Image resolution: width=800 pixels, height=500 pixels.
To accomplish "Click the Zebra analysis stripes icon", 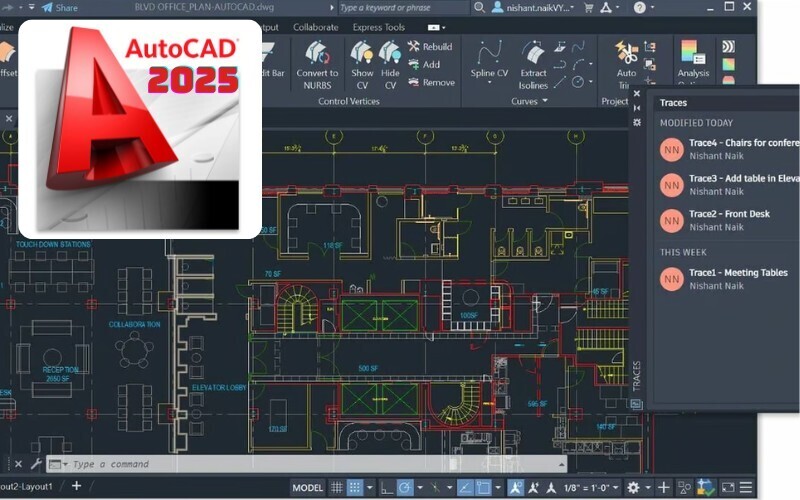I will (728, 46).
